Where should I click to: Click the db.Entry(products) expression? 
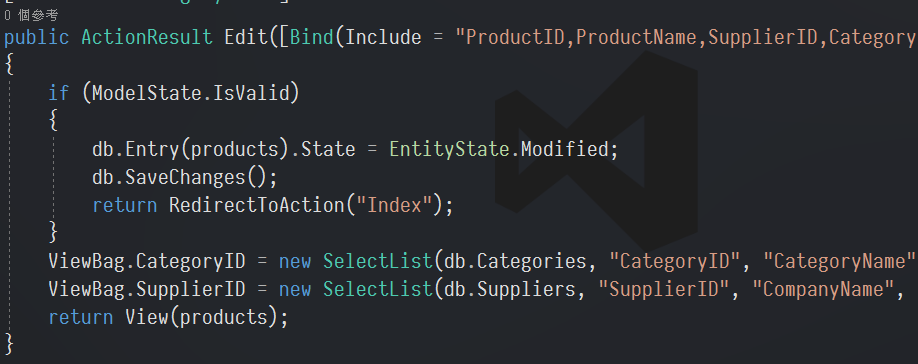click(191, 149)
